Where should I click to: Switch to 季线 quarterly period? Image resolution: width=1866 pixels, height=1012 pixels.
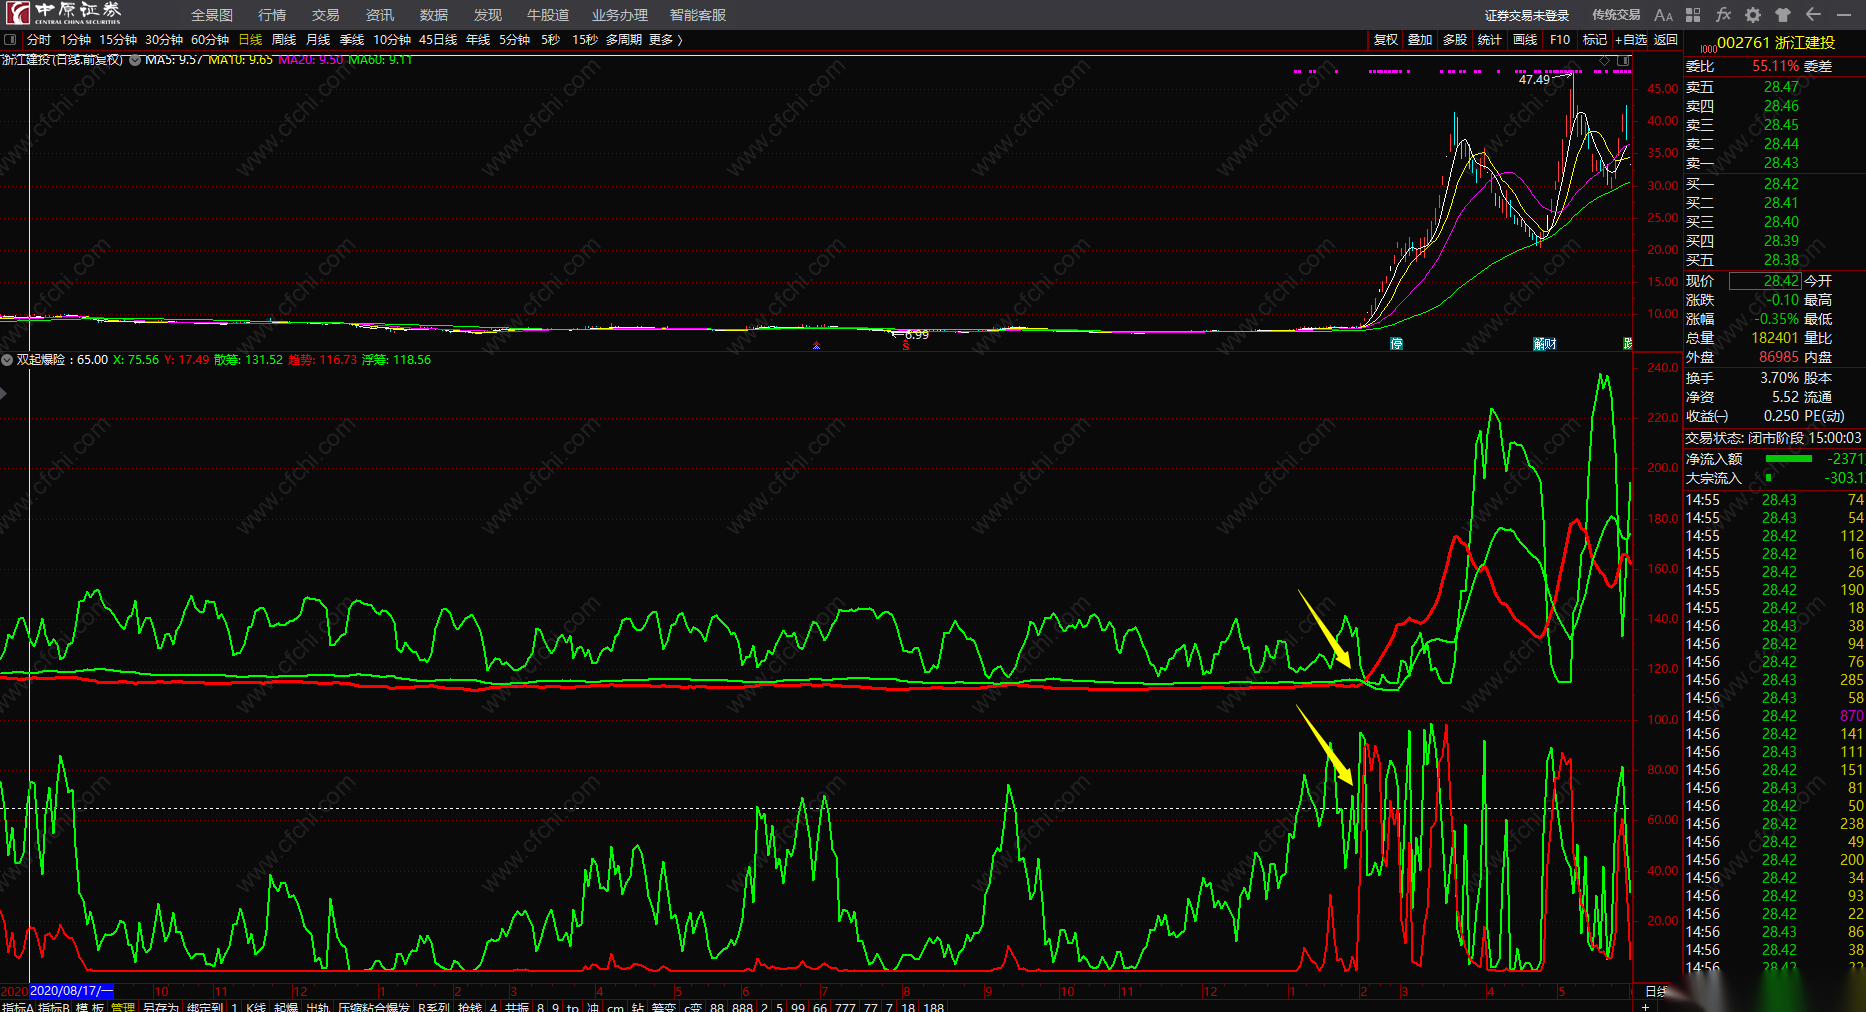pos(352,40)
